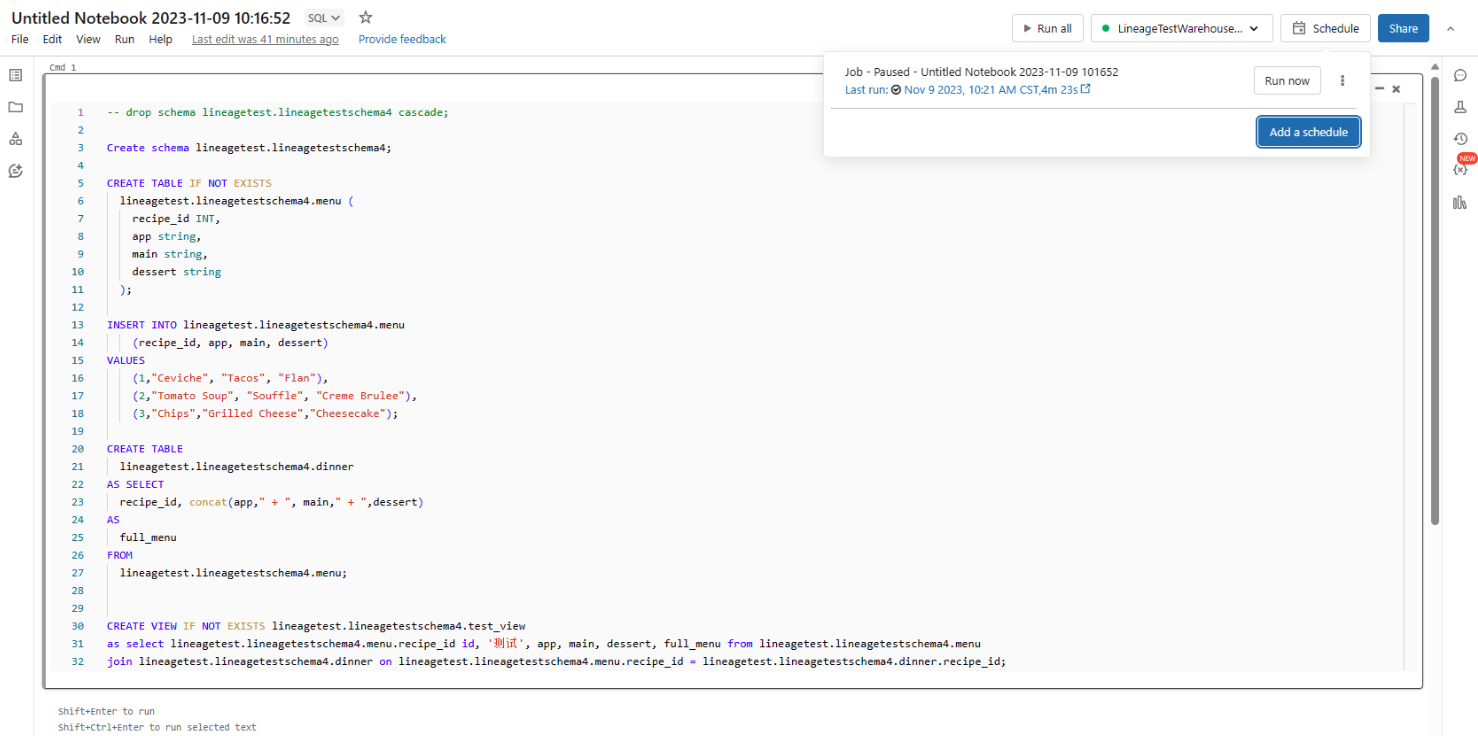Open the Help menu

pyautogui.click(x=160, y=39)
